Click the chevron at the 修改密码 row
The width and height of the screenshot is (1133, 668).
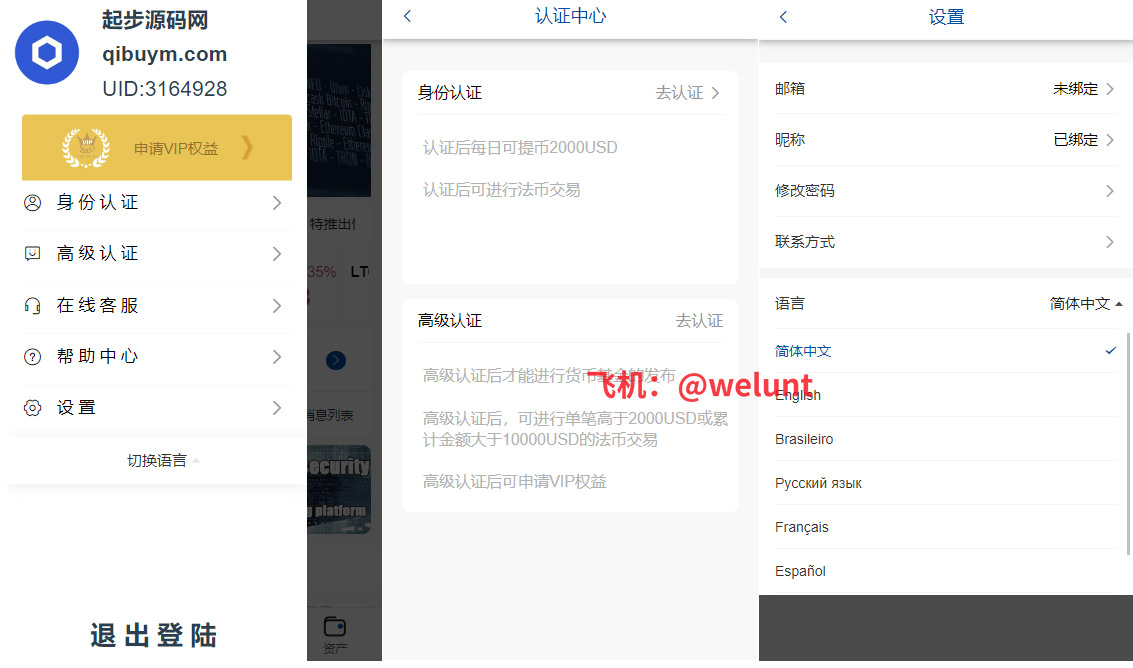[1110, 191]
